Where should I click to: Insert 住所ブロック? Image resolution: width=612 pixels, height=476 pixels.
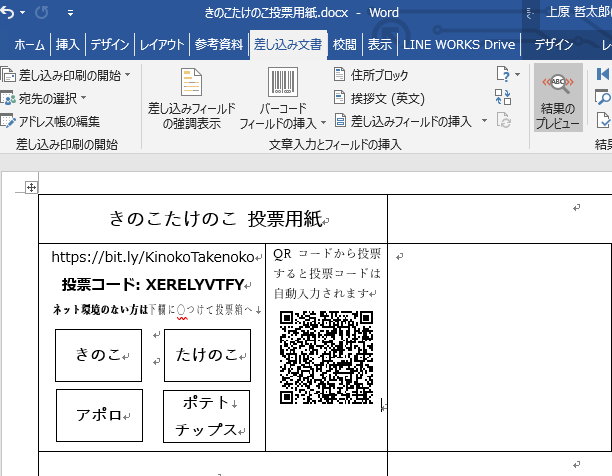click(x=371, y=75)
